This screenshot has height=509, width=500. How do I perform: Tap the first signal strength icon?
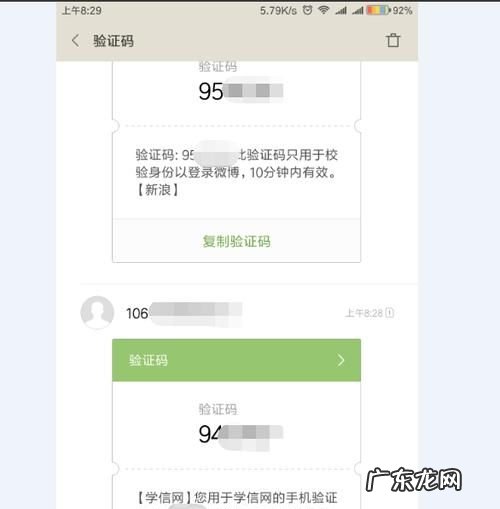point(341,11)
